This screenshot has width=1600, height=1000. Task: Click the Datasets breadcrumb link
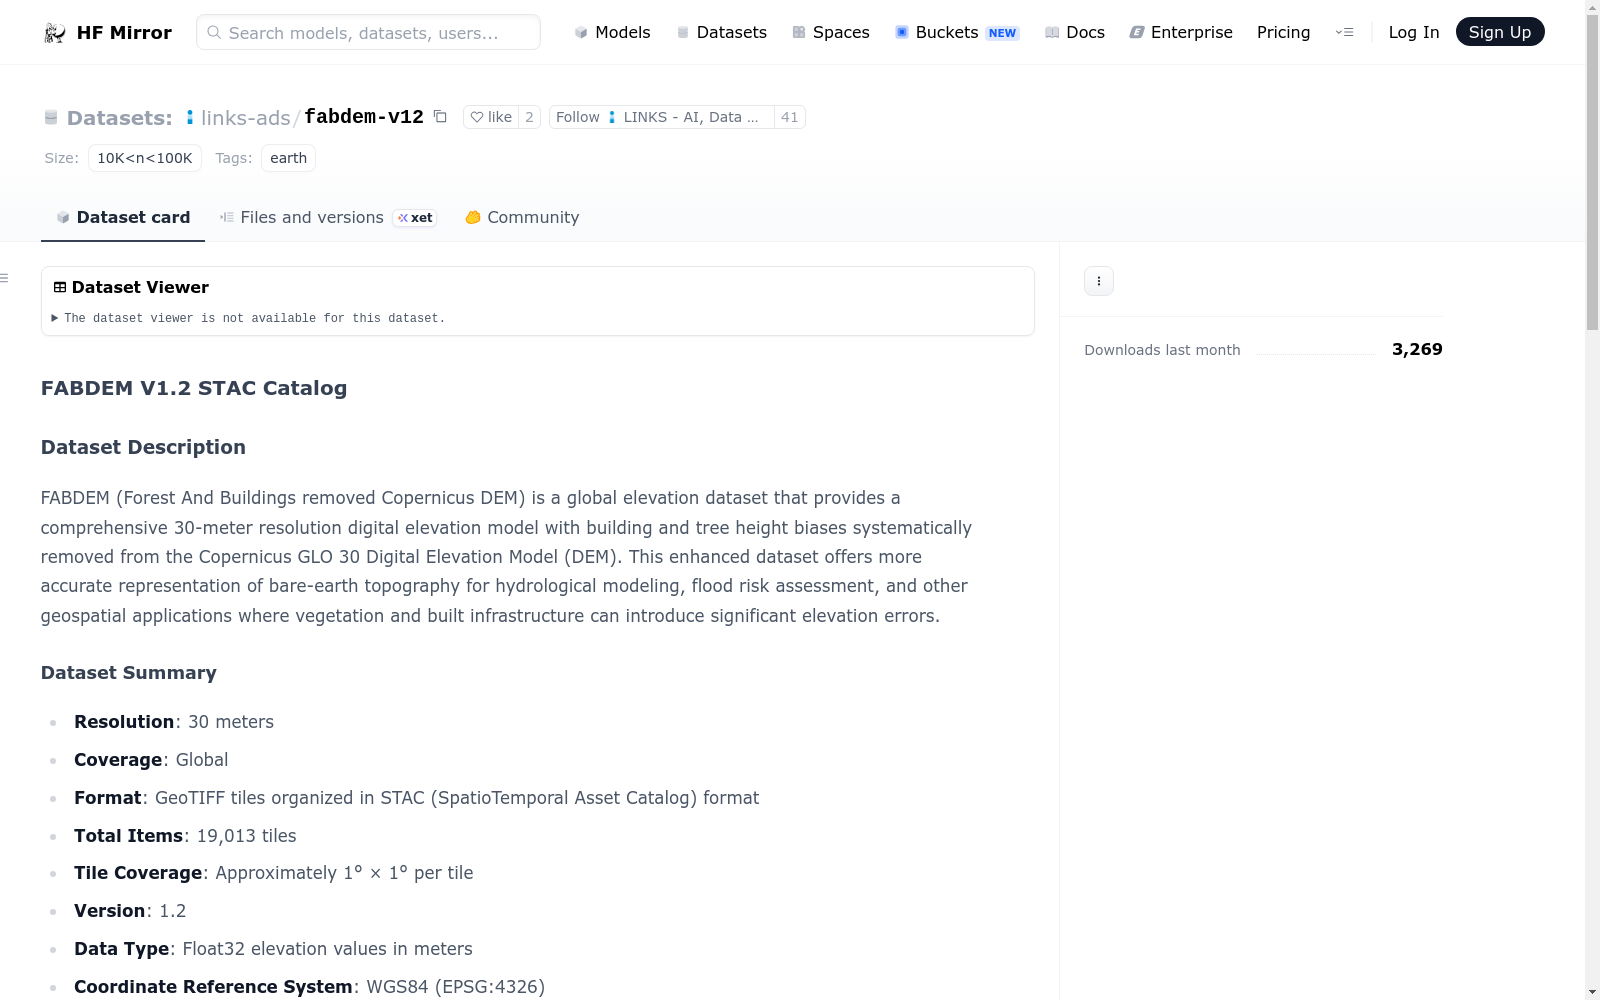(120, 118)
